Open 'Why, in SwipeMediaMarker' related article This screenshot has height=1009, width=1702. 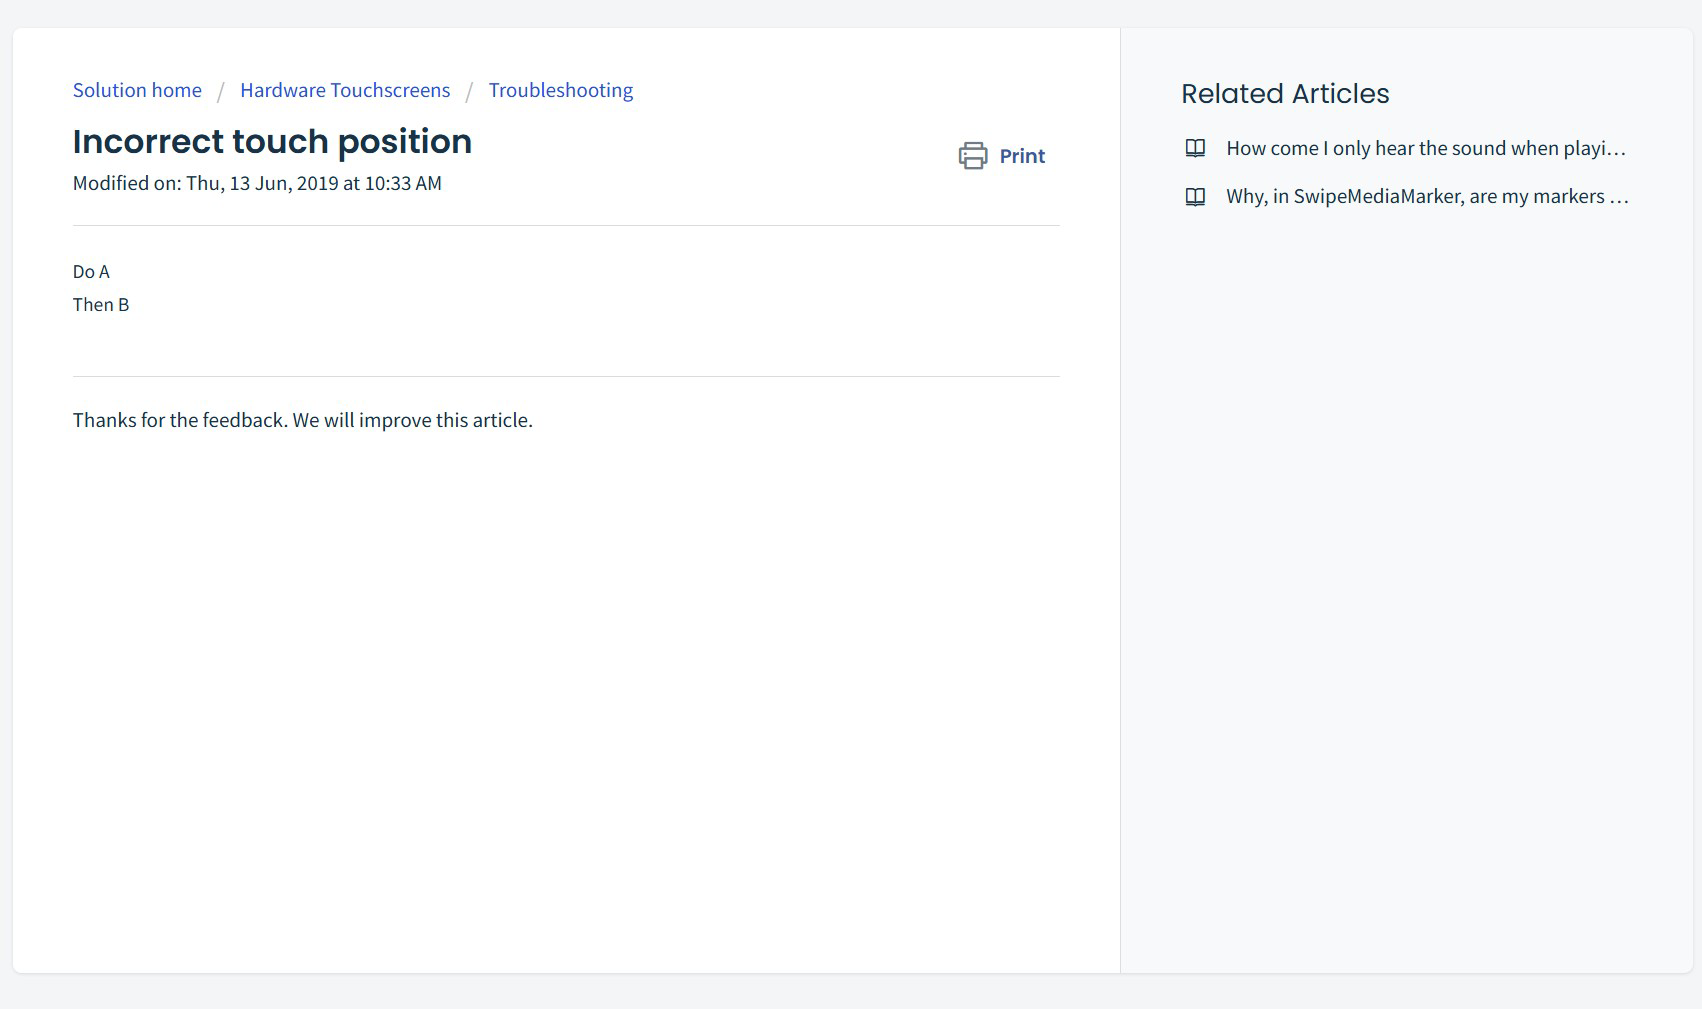pos(1415,196)
